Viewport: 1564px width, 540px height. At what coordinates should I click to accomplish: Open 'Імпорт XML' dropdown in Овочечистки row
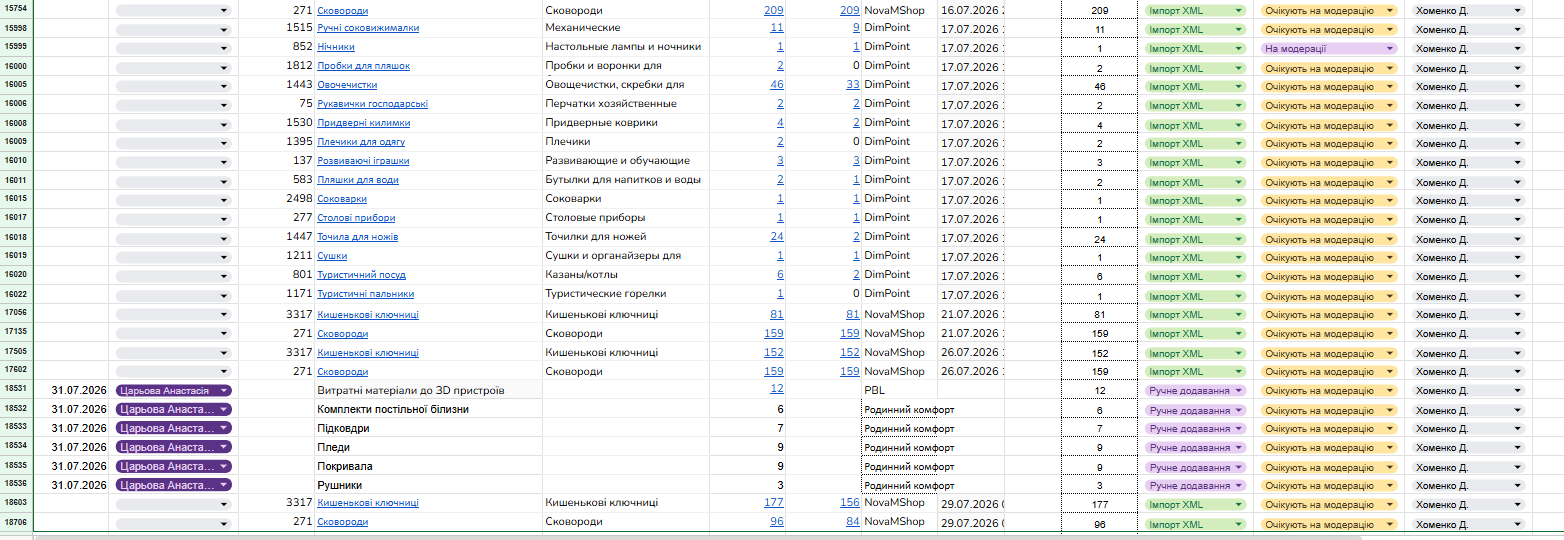1194,86
